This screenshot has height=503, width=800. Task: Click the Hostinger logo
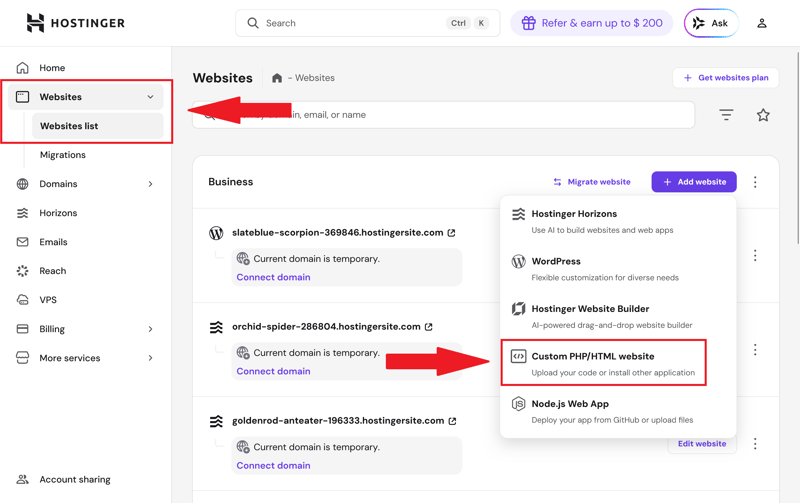click(76, 23)
